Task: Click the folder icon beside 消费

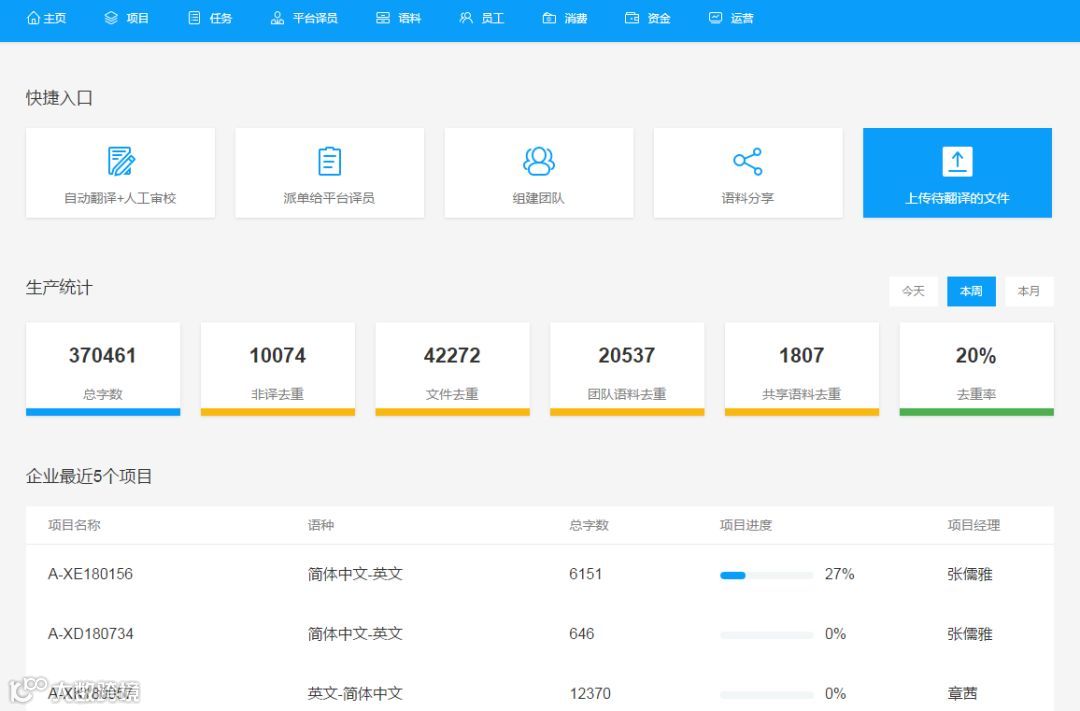Action: coord(549,18)
